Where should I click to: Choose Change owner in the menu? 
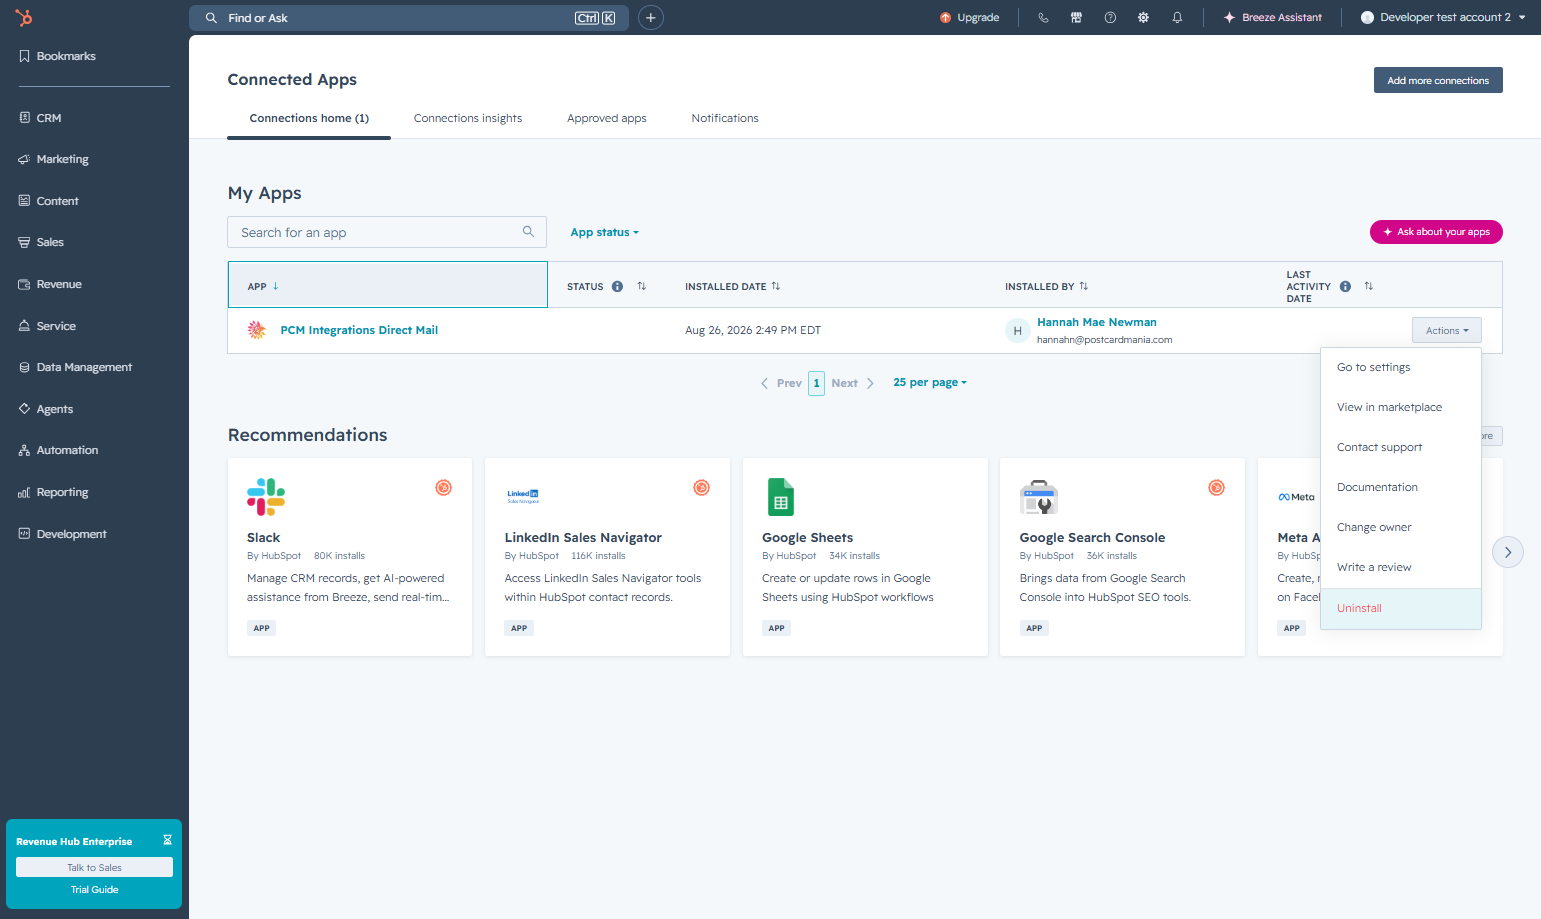pyautogui.click(x=1401, y=527)
